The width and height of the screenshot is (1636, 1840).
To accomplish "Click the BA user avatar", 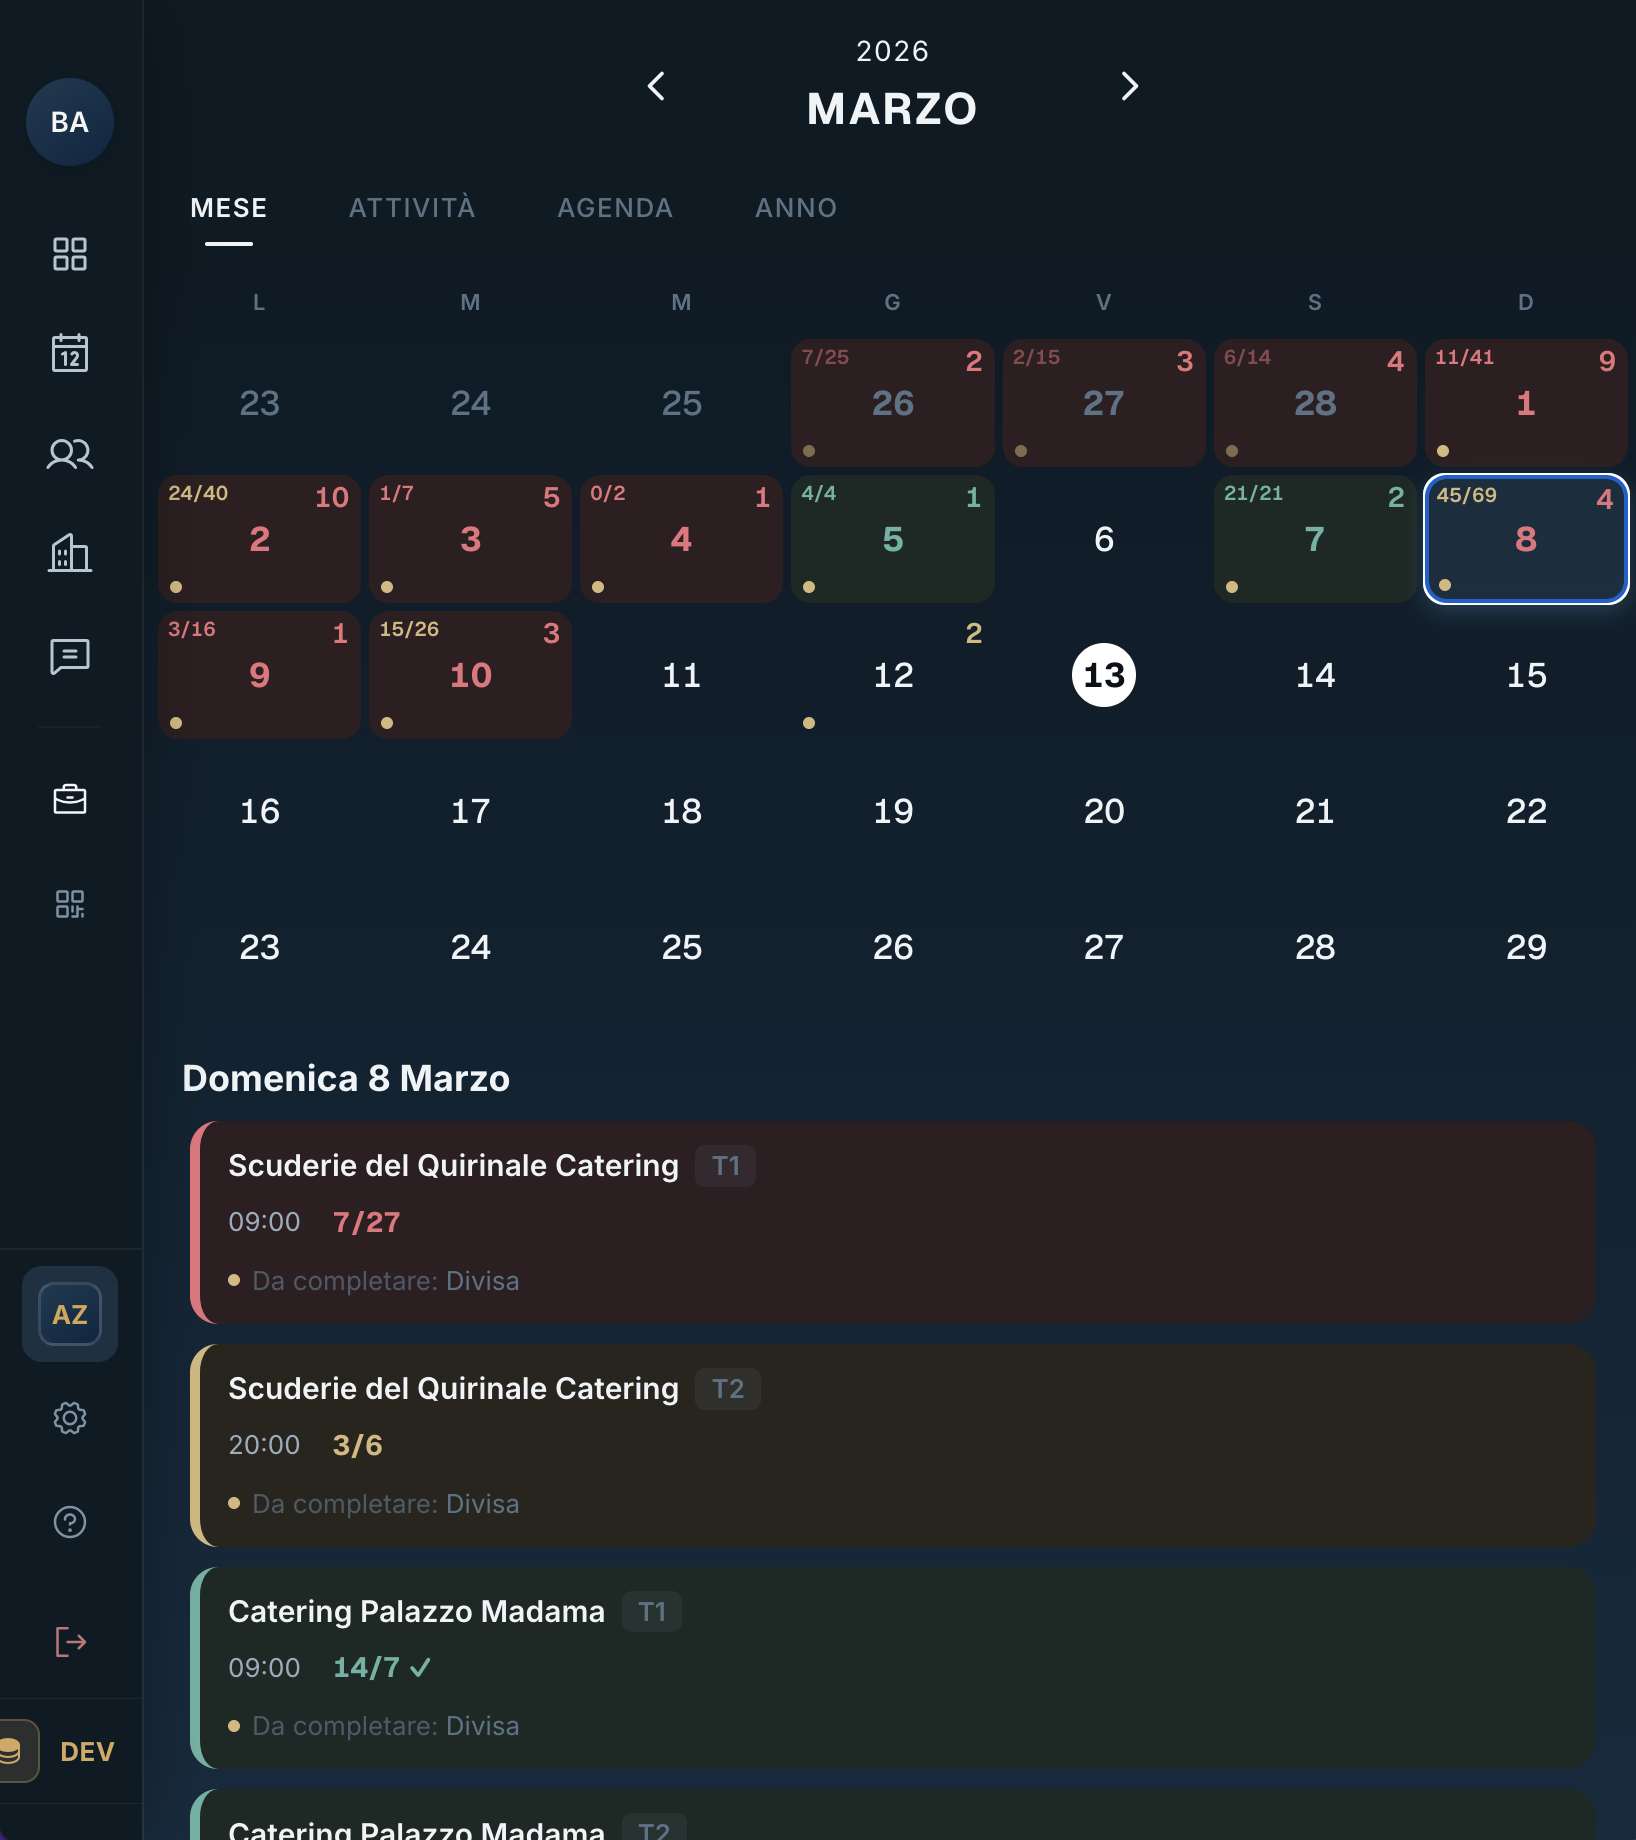I will [69, 122].
